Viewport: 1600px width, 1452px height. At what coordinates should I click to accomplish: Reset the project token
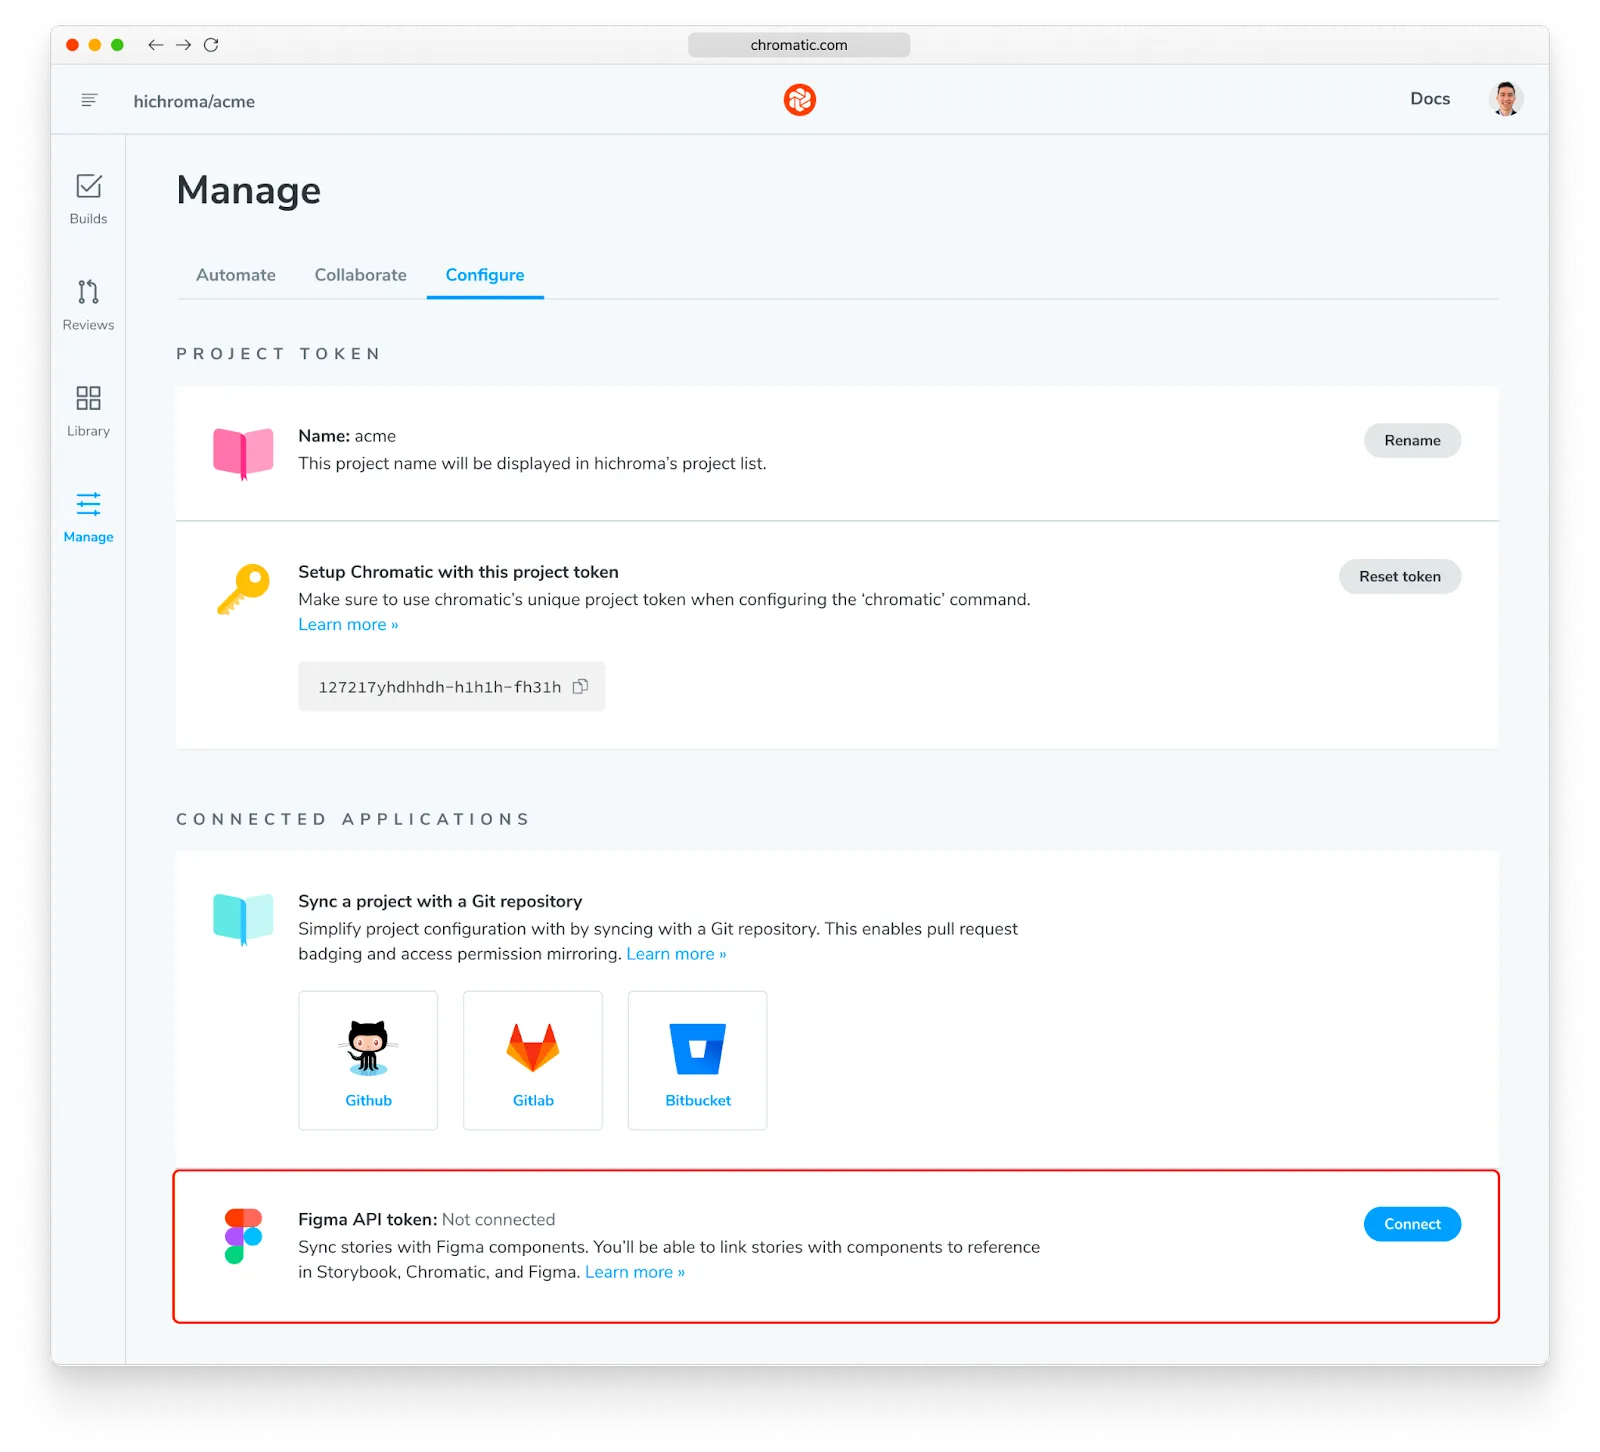pos(1399,576)
